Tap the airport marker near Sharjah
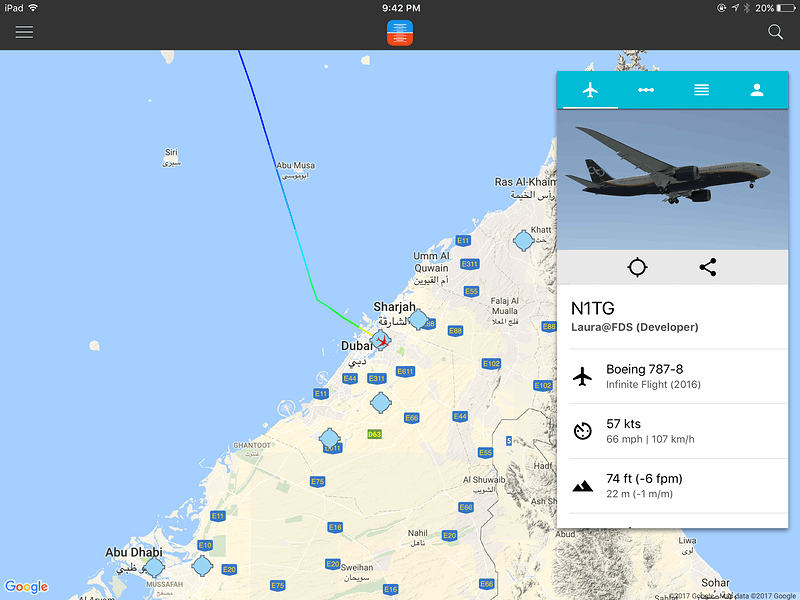This screenshot has height=600, width=800. (x=418, y=319)
